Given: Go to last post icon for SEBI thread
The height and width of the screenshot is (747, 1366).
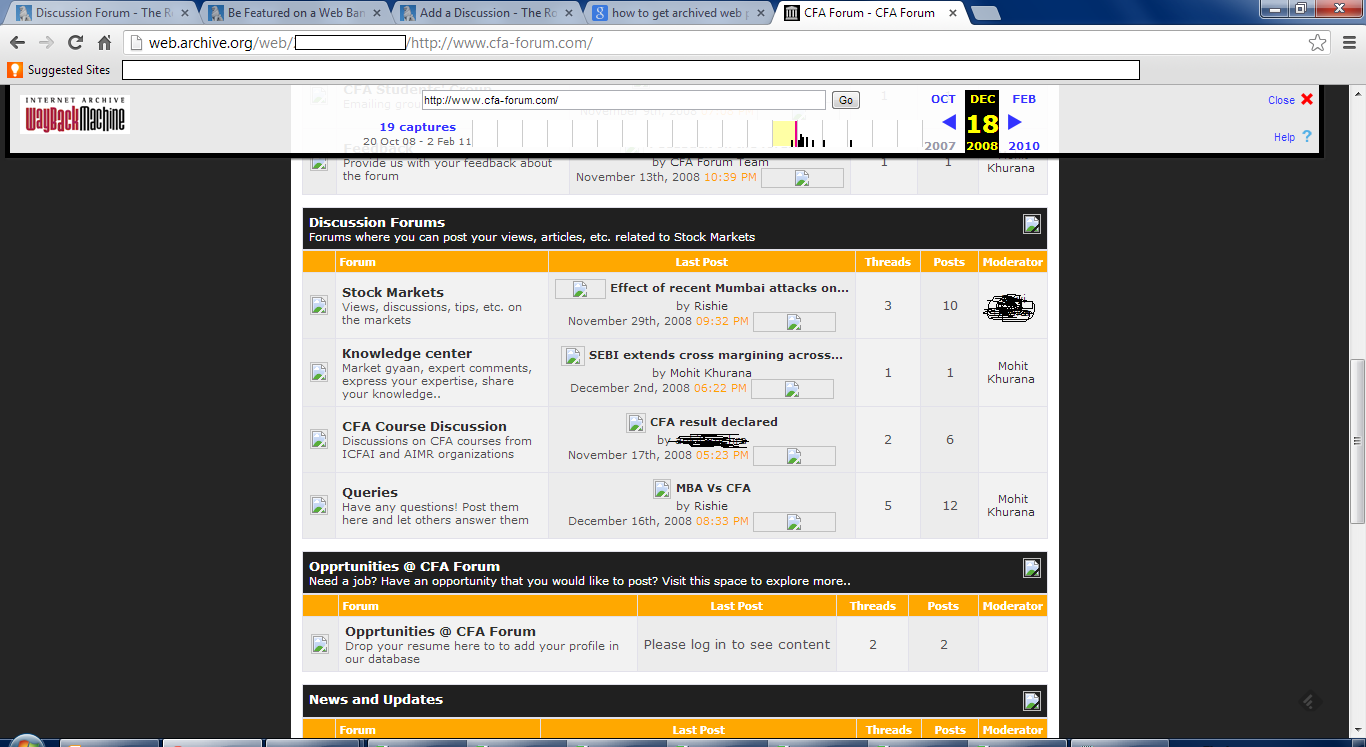Looking at the screenshot, I should (792, 389).
